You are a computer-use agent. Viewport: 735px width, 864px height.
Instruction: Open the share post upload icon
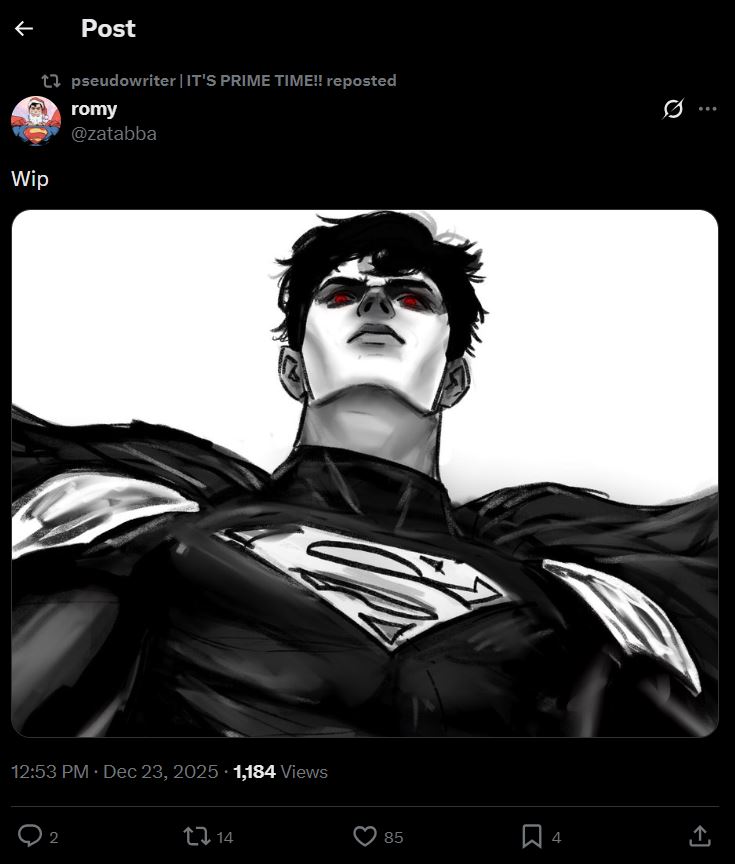point(700,835)
